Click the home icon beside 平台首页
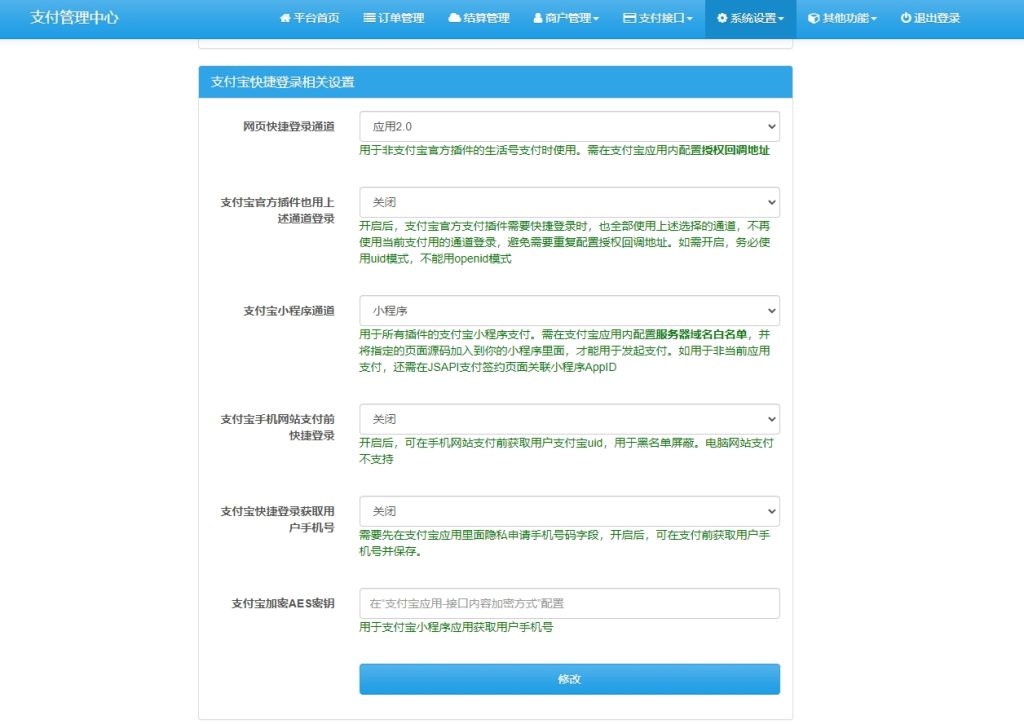This screenshot has height=724, width=1024. tap(285, 18)
